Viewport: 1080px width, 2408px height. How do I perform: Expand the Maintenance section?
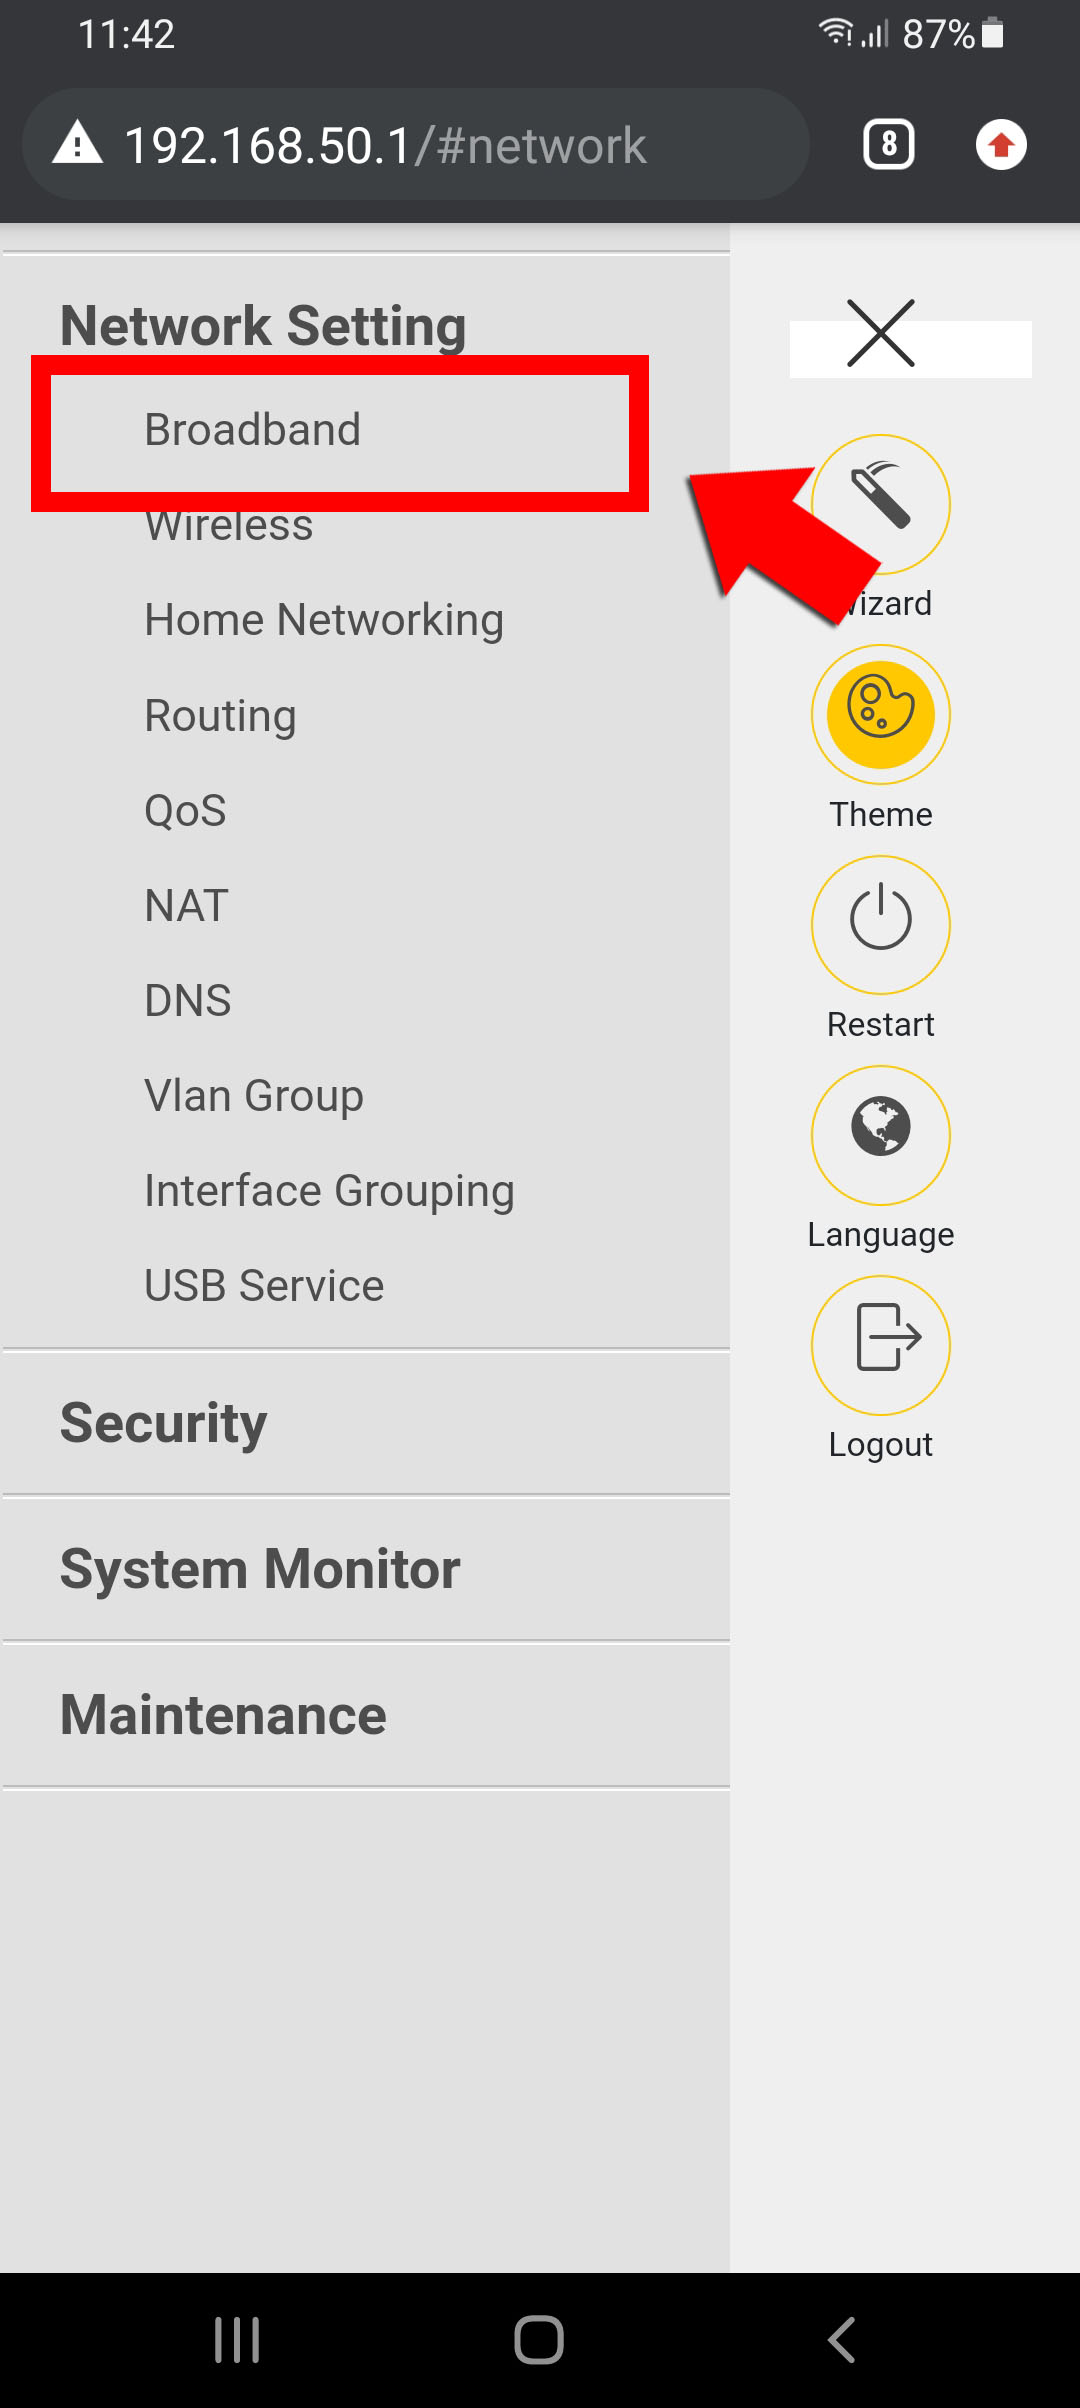tap(223, 1715)
